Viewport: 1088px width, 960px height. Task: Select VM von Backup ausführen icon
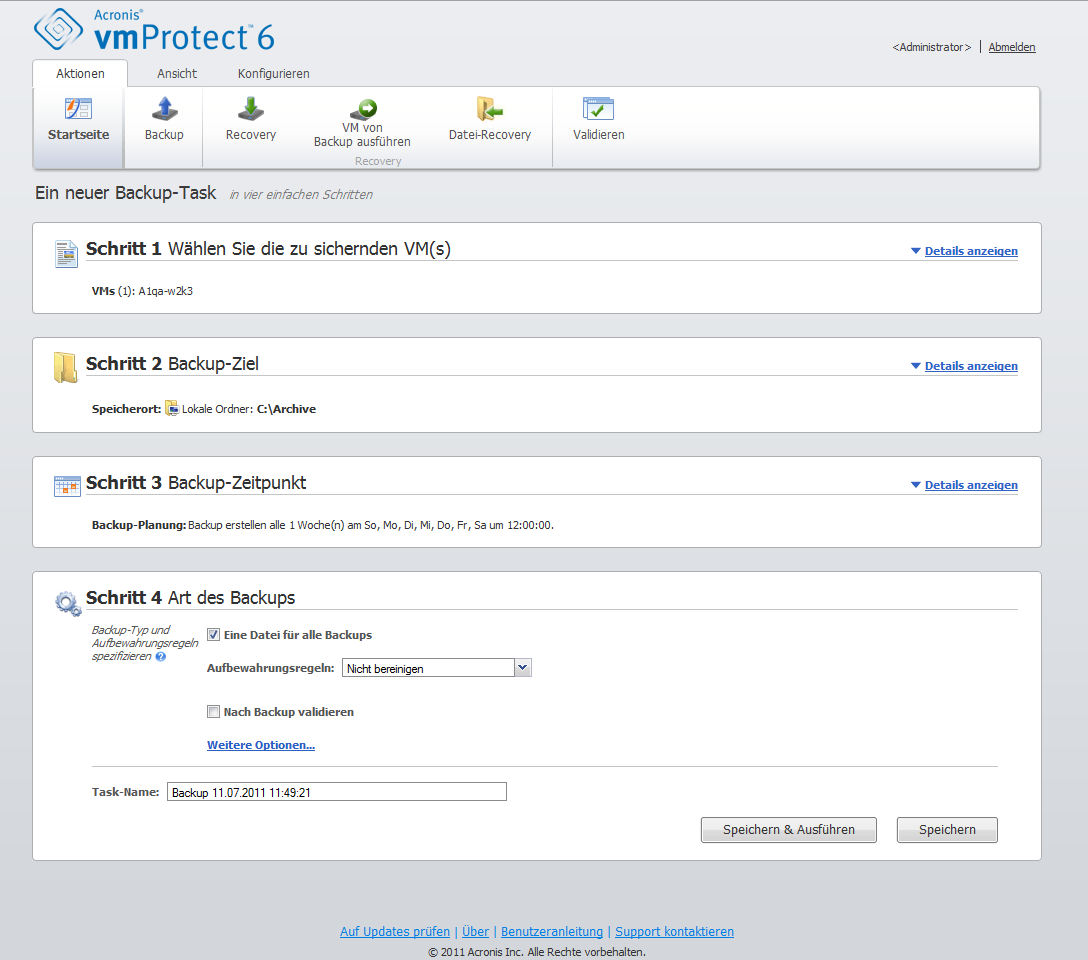(x=362, y=109)
